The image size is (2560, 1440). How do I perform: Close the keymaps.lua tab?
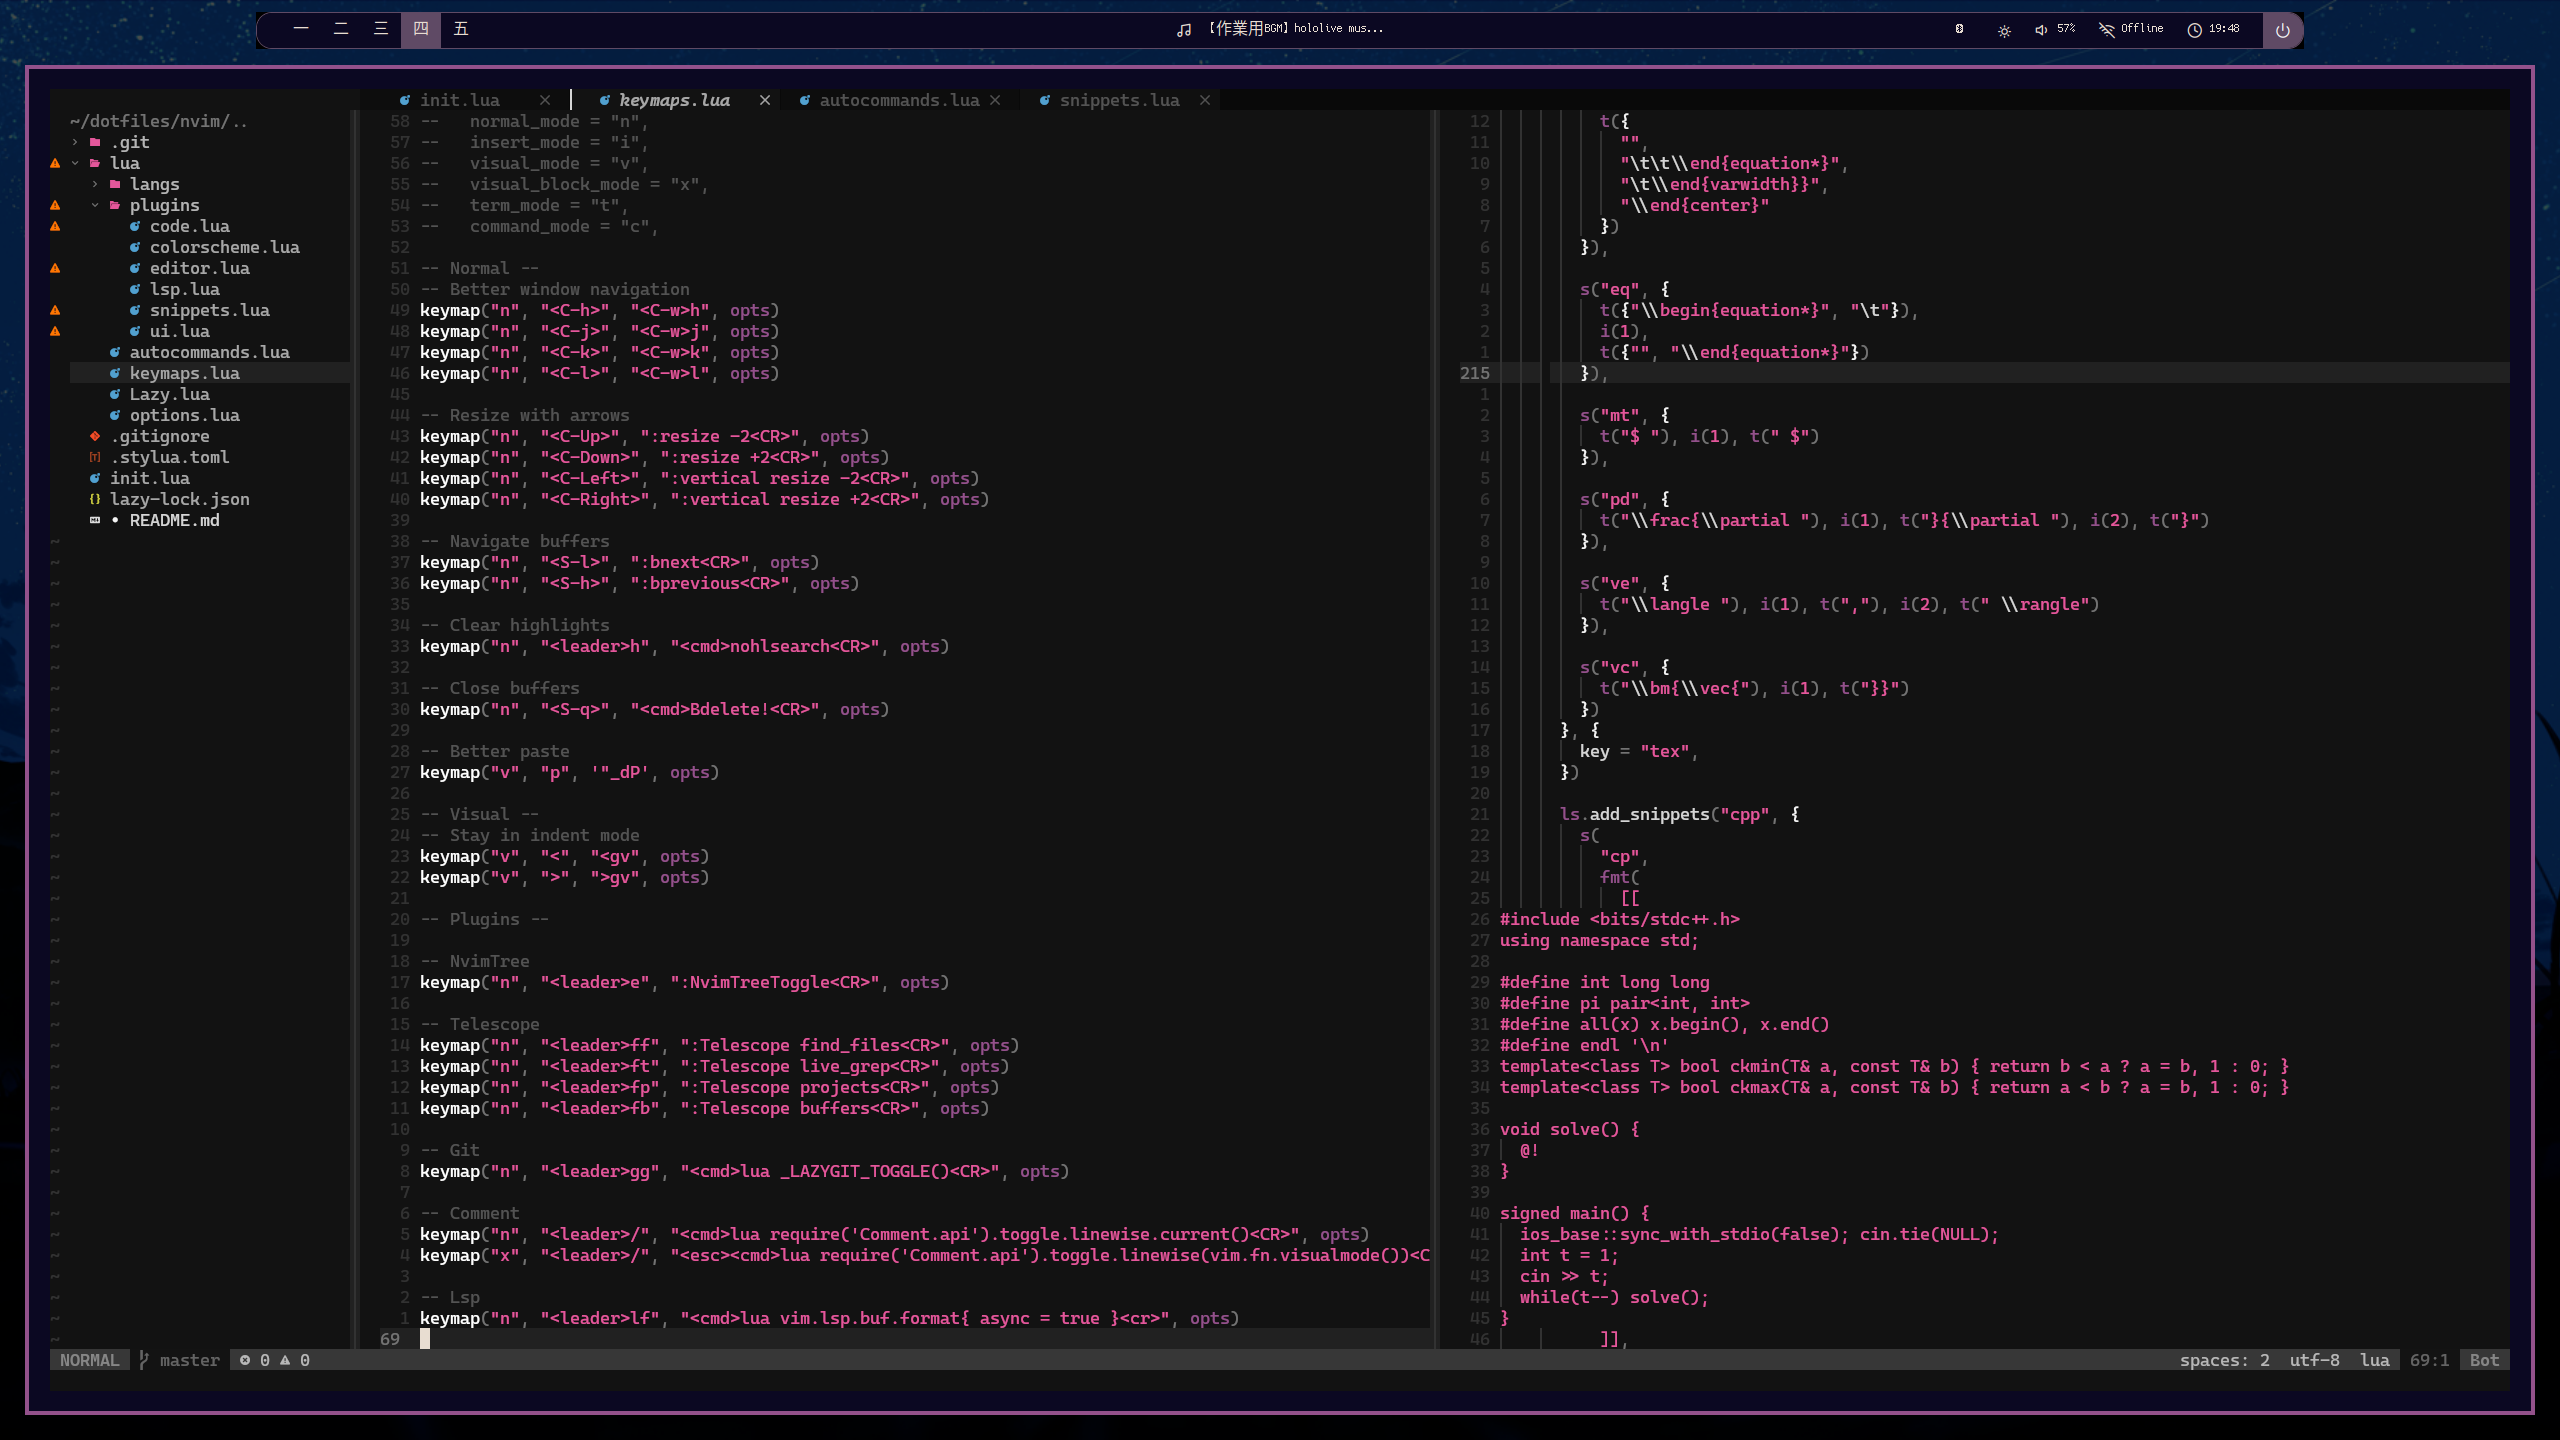point(765,100)
